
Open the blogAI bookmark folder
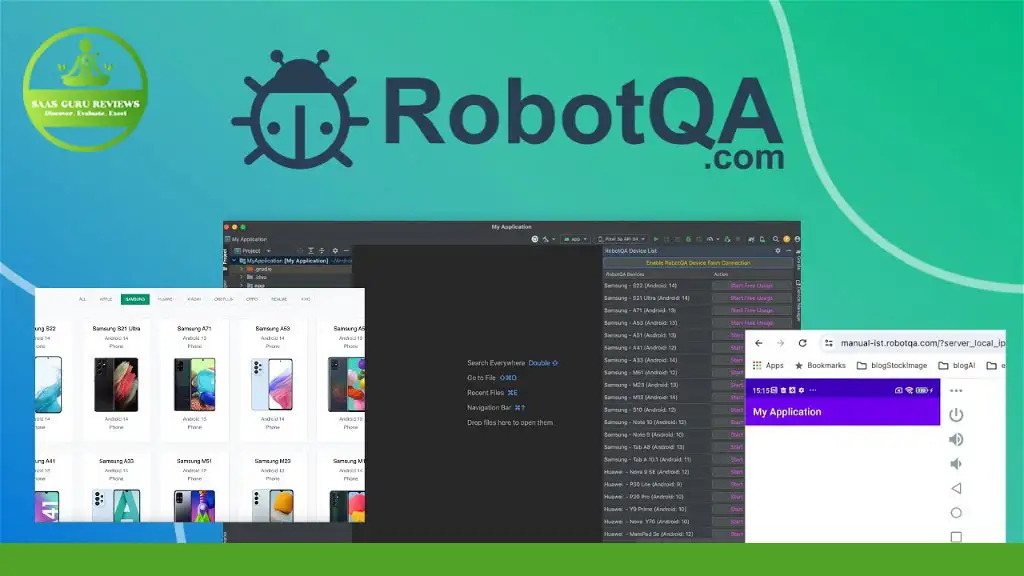coord(957,365)
